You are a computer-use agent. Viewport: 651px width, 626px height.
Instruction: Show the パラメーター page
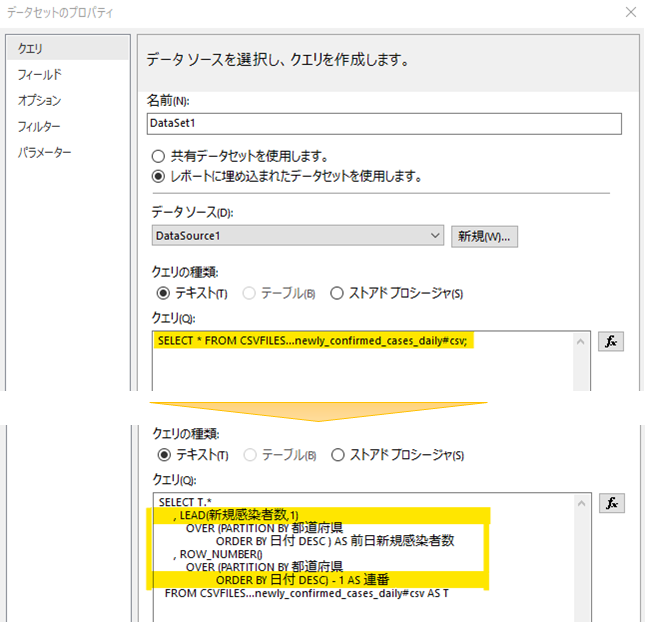coord(43,153)
